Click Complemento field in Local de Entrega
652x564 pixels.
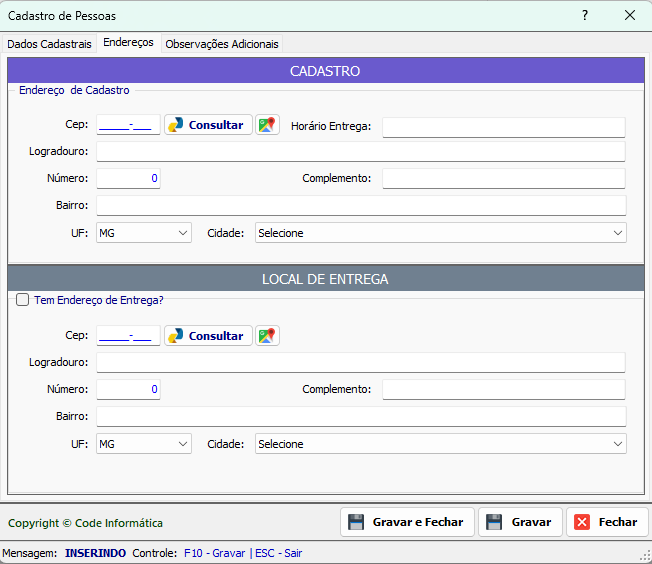click(504, 389)
